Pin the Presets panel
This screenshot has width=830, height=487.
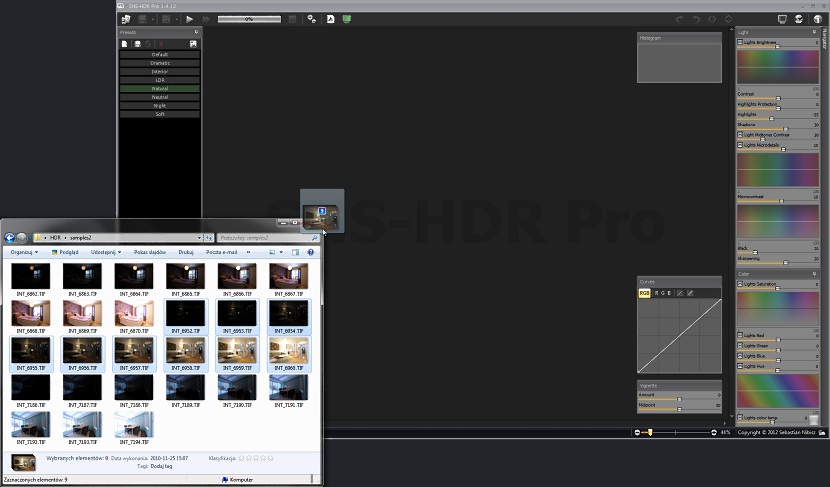point(196,32)
